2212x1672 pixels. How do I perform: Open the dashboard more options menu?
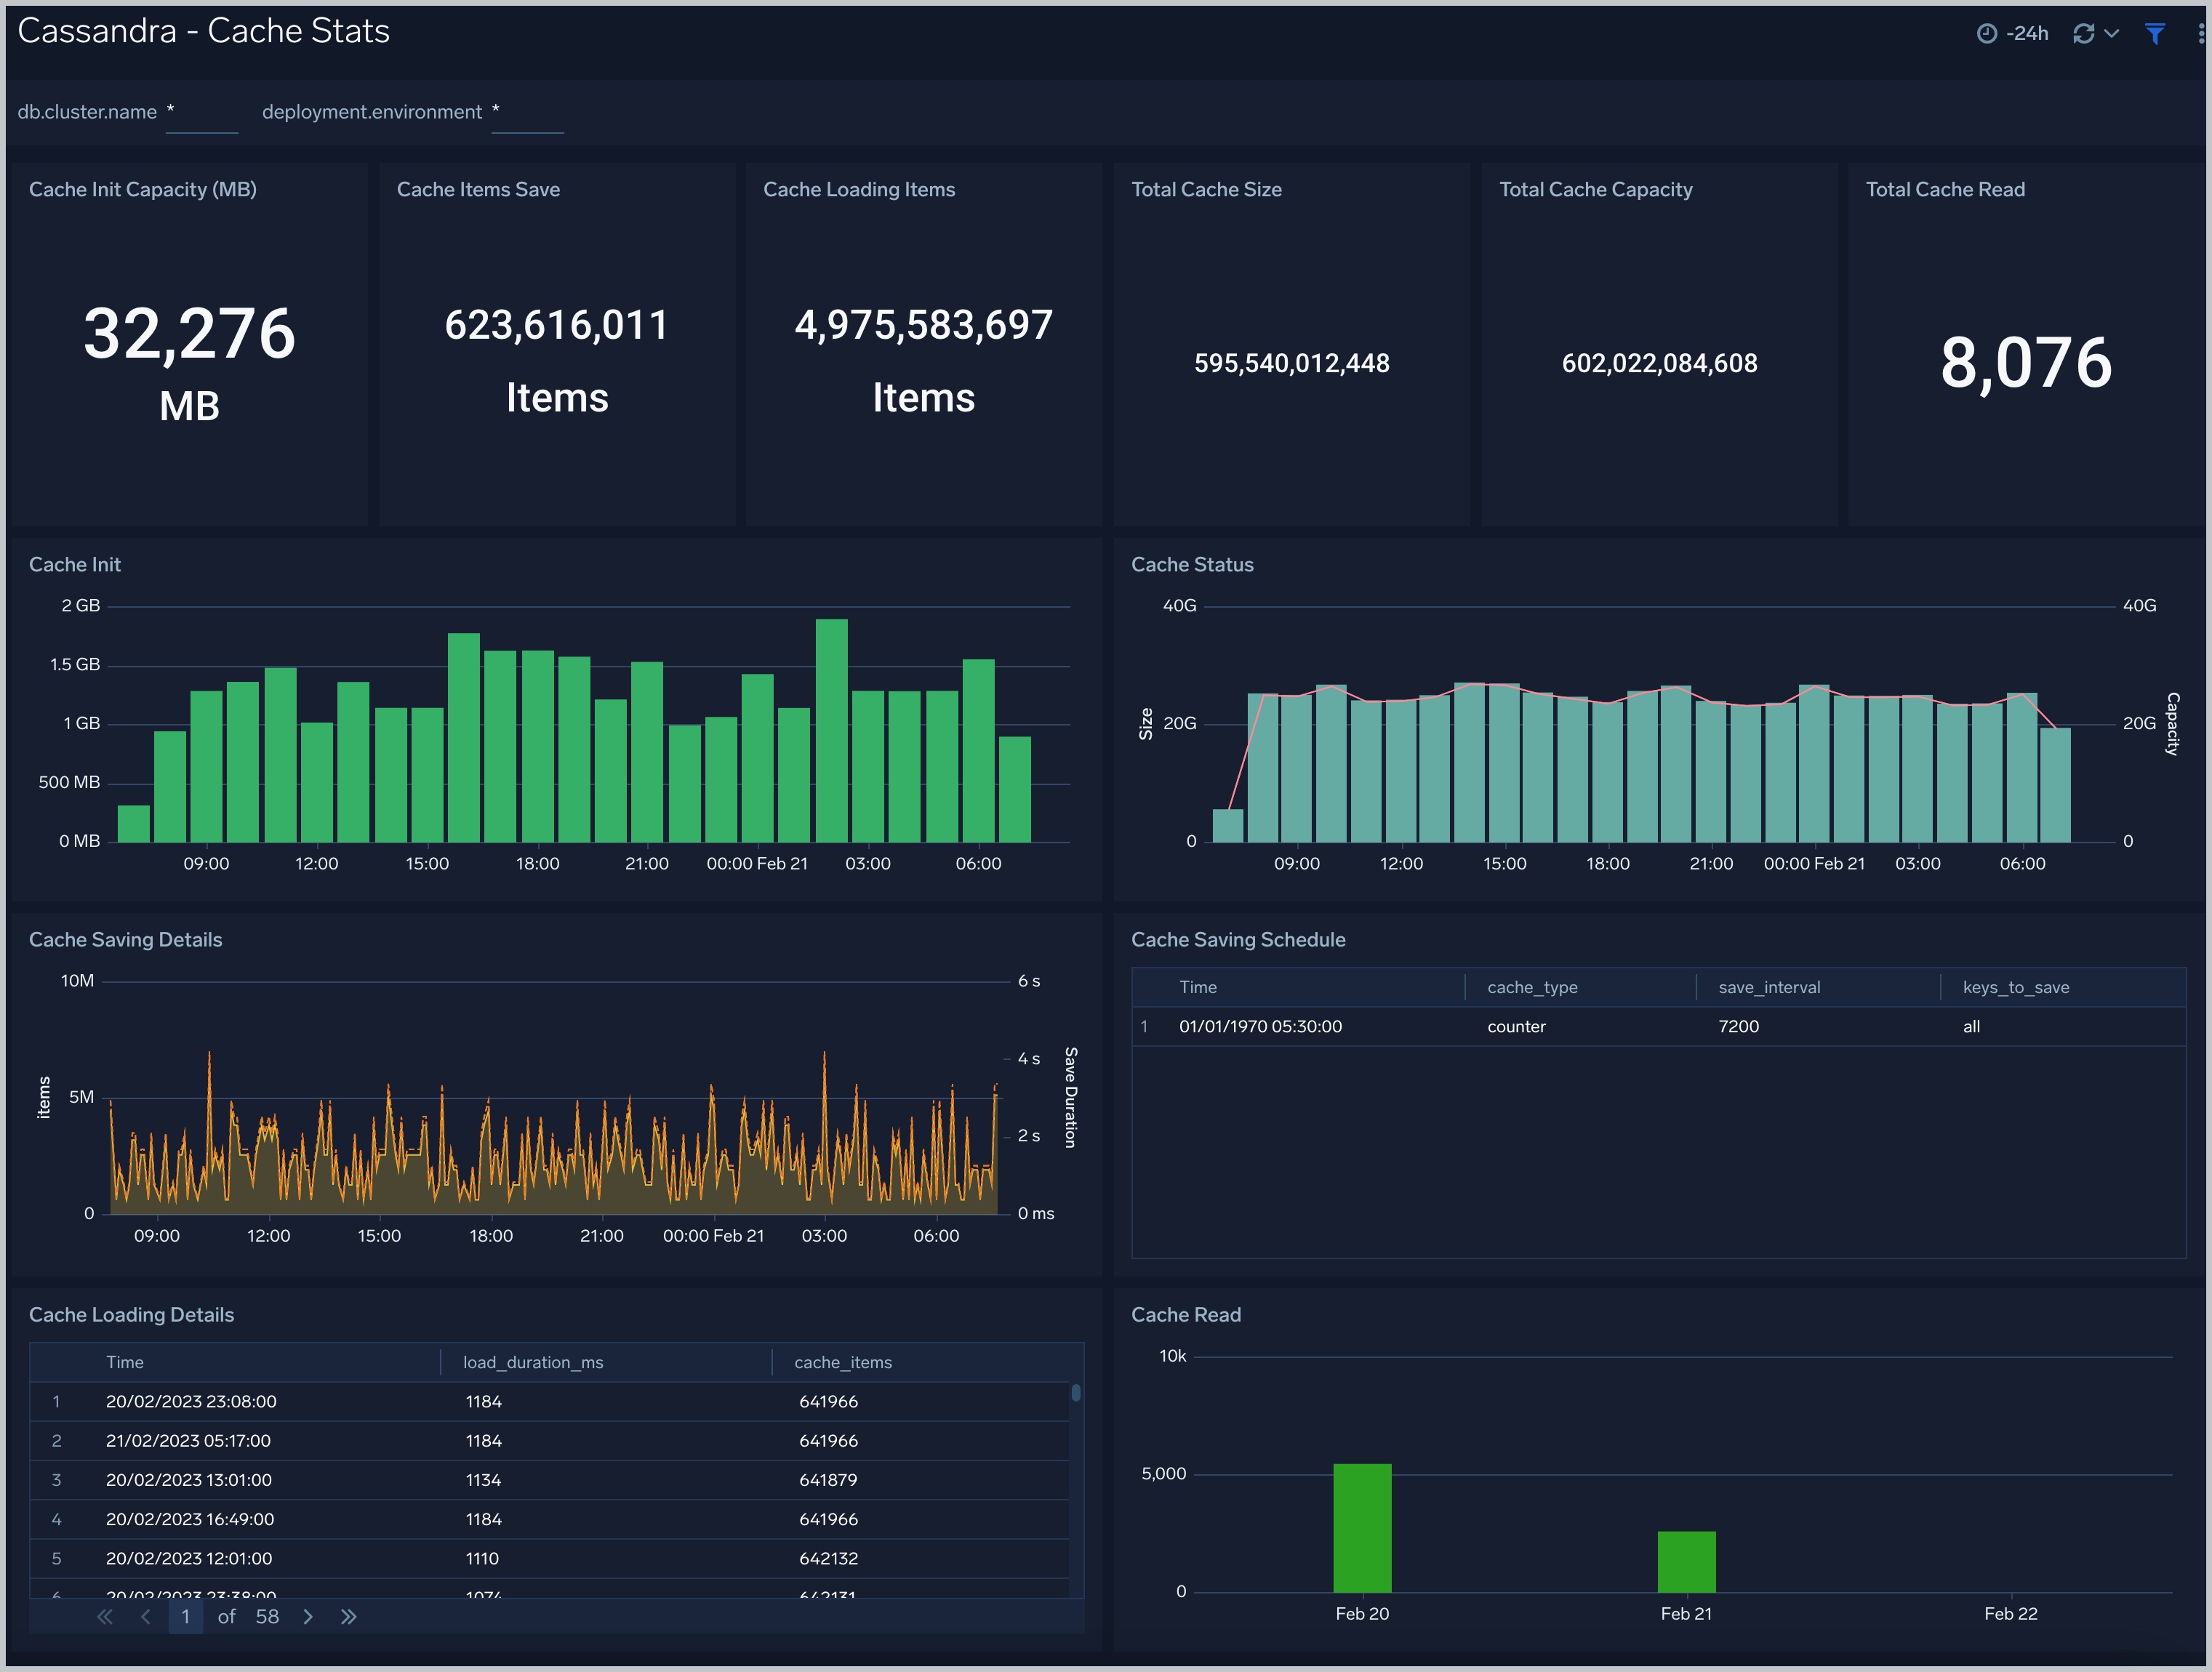(2200, 34)
